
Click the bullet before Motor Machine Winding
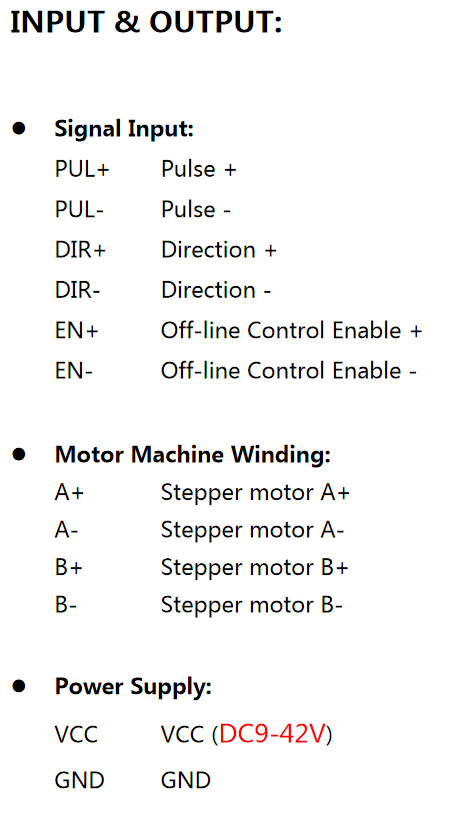(19, 454)
